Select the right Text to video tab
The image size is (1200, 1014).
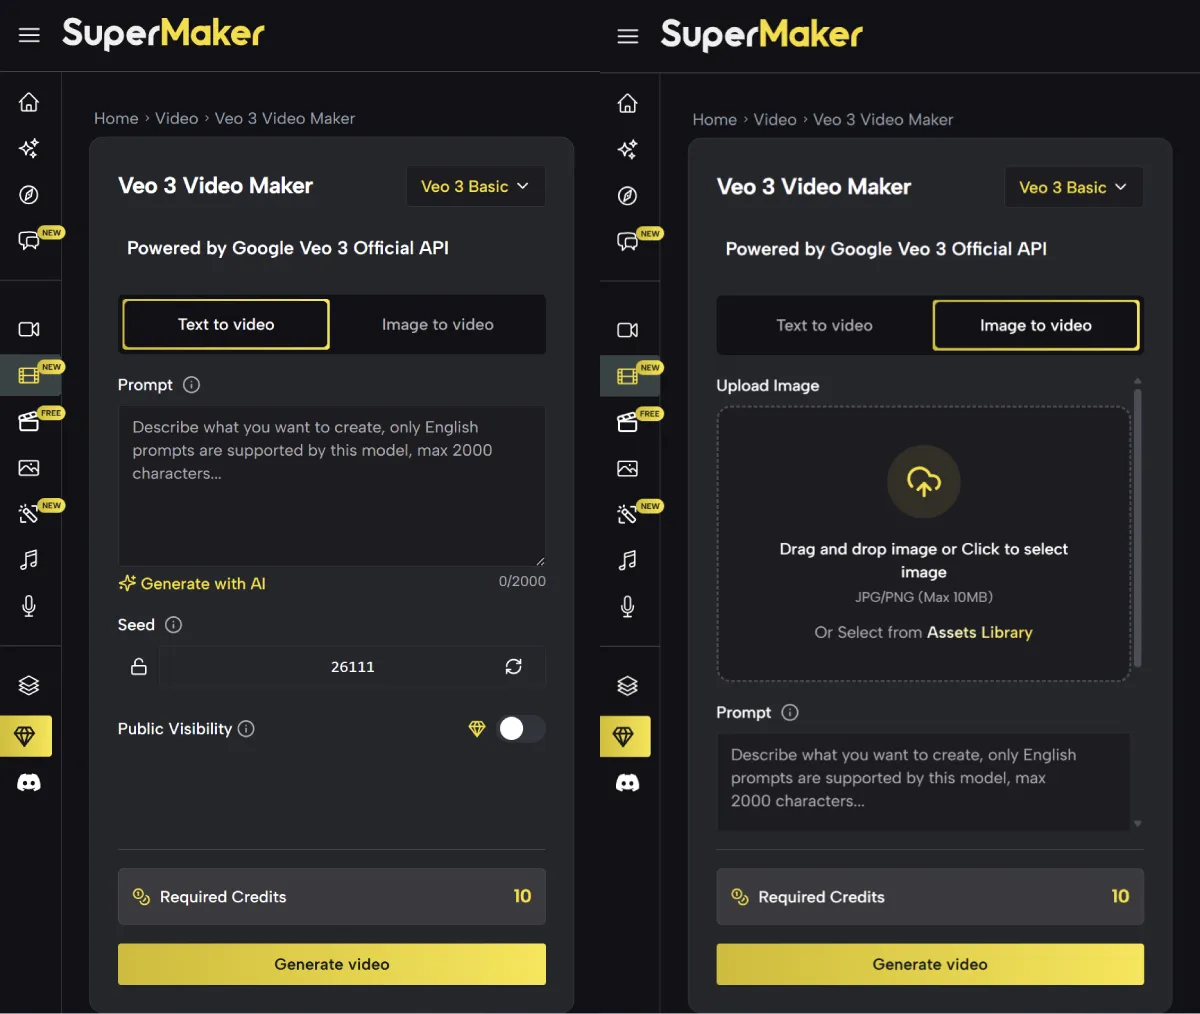824,325
